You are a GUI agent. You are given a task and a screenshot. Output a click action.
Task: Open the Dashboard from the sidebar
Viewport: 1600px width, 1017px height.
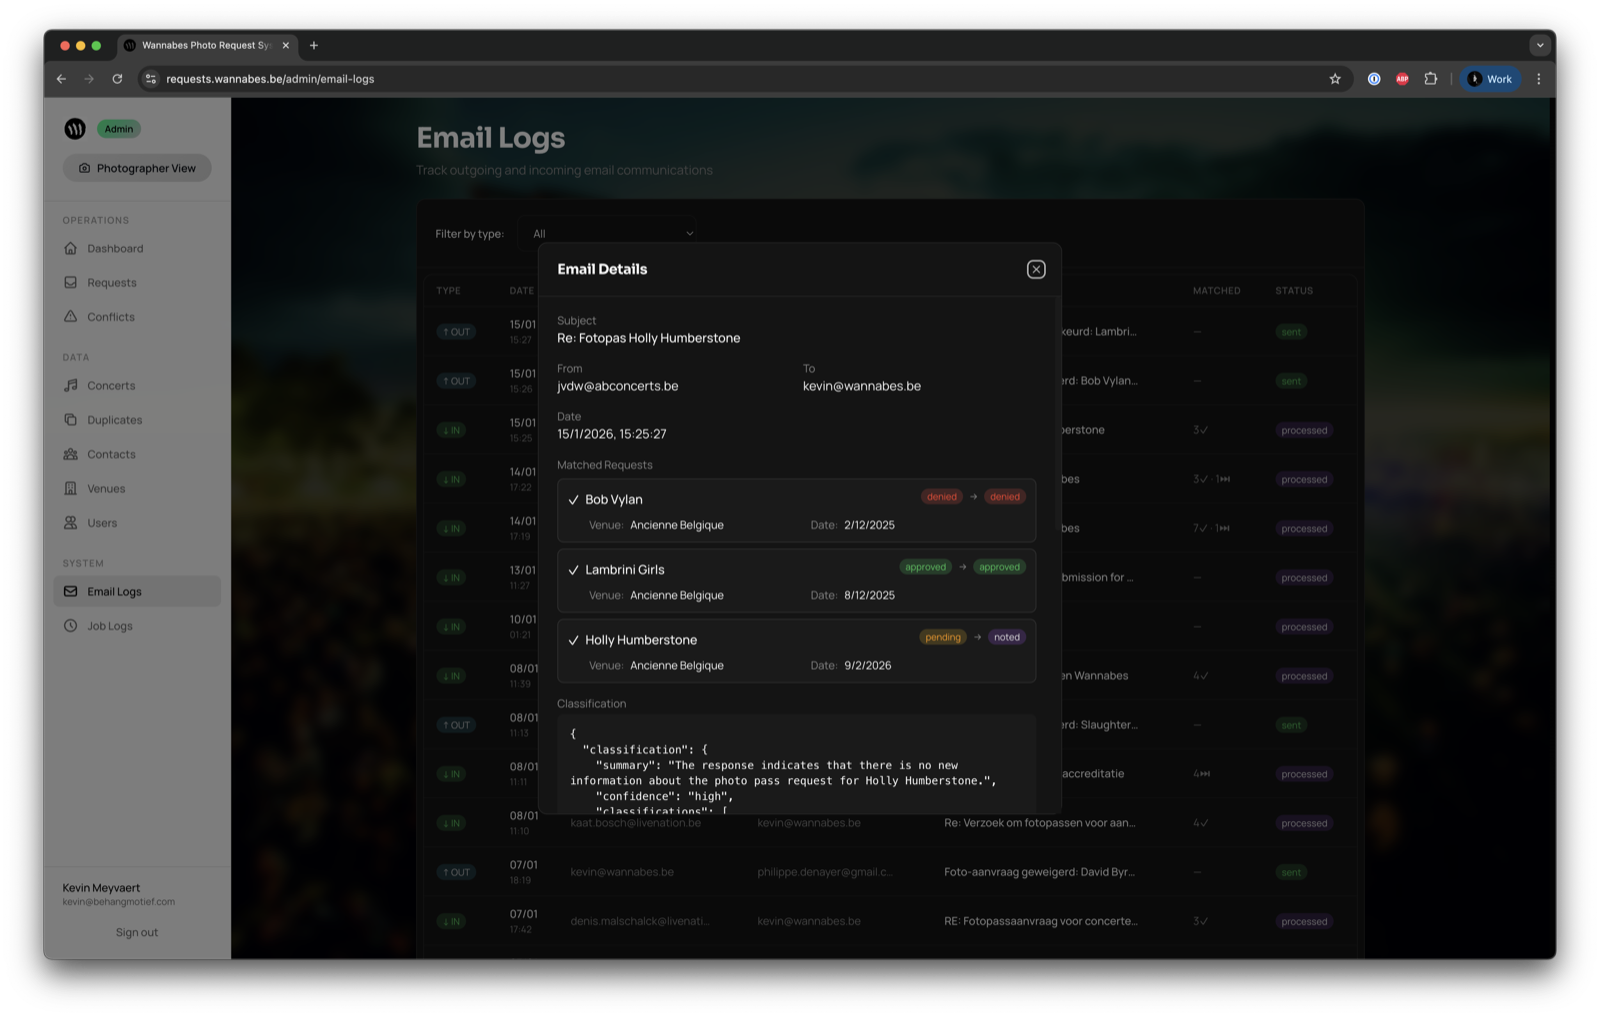click(114, 248)
